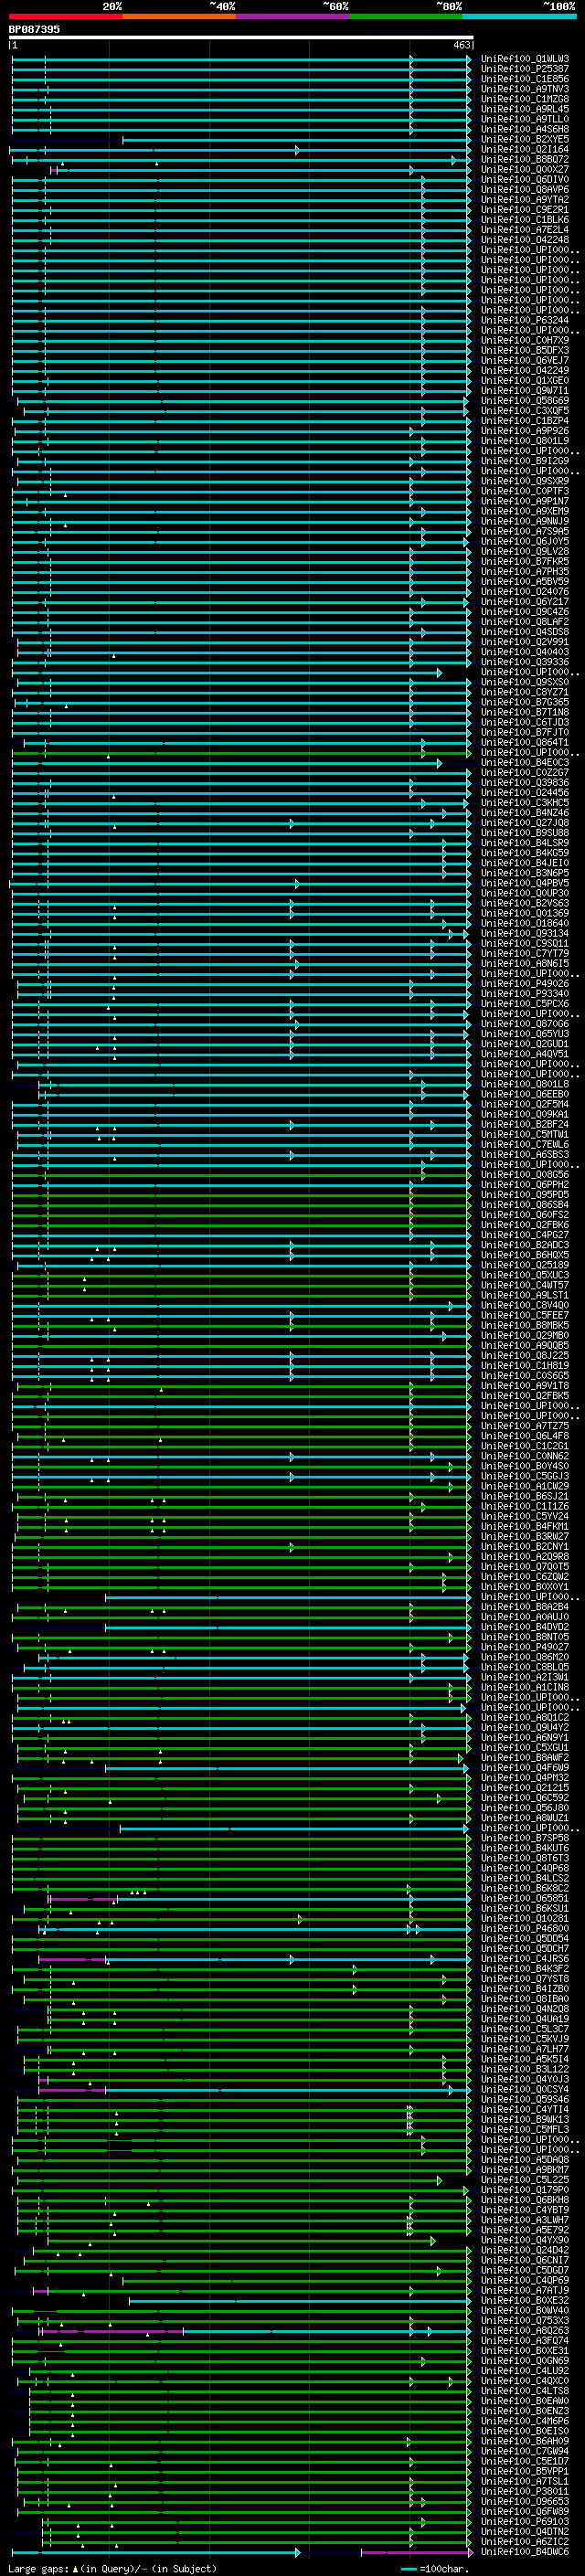Click the UniRef100_A6ZIC2 hit label
585x2576 pixels.
524,2541
